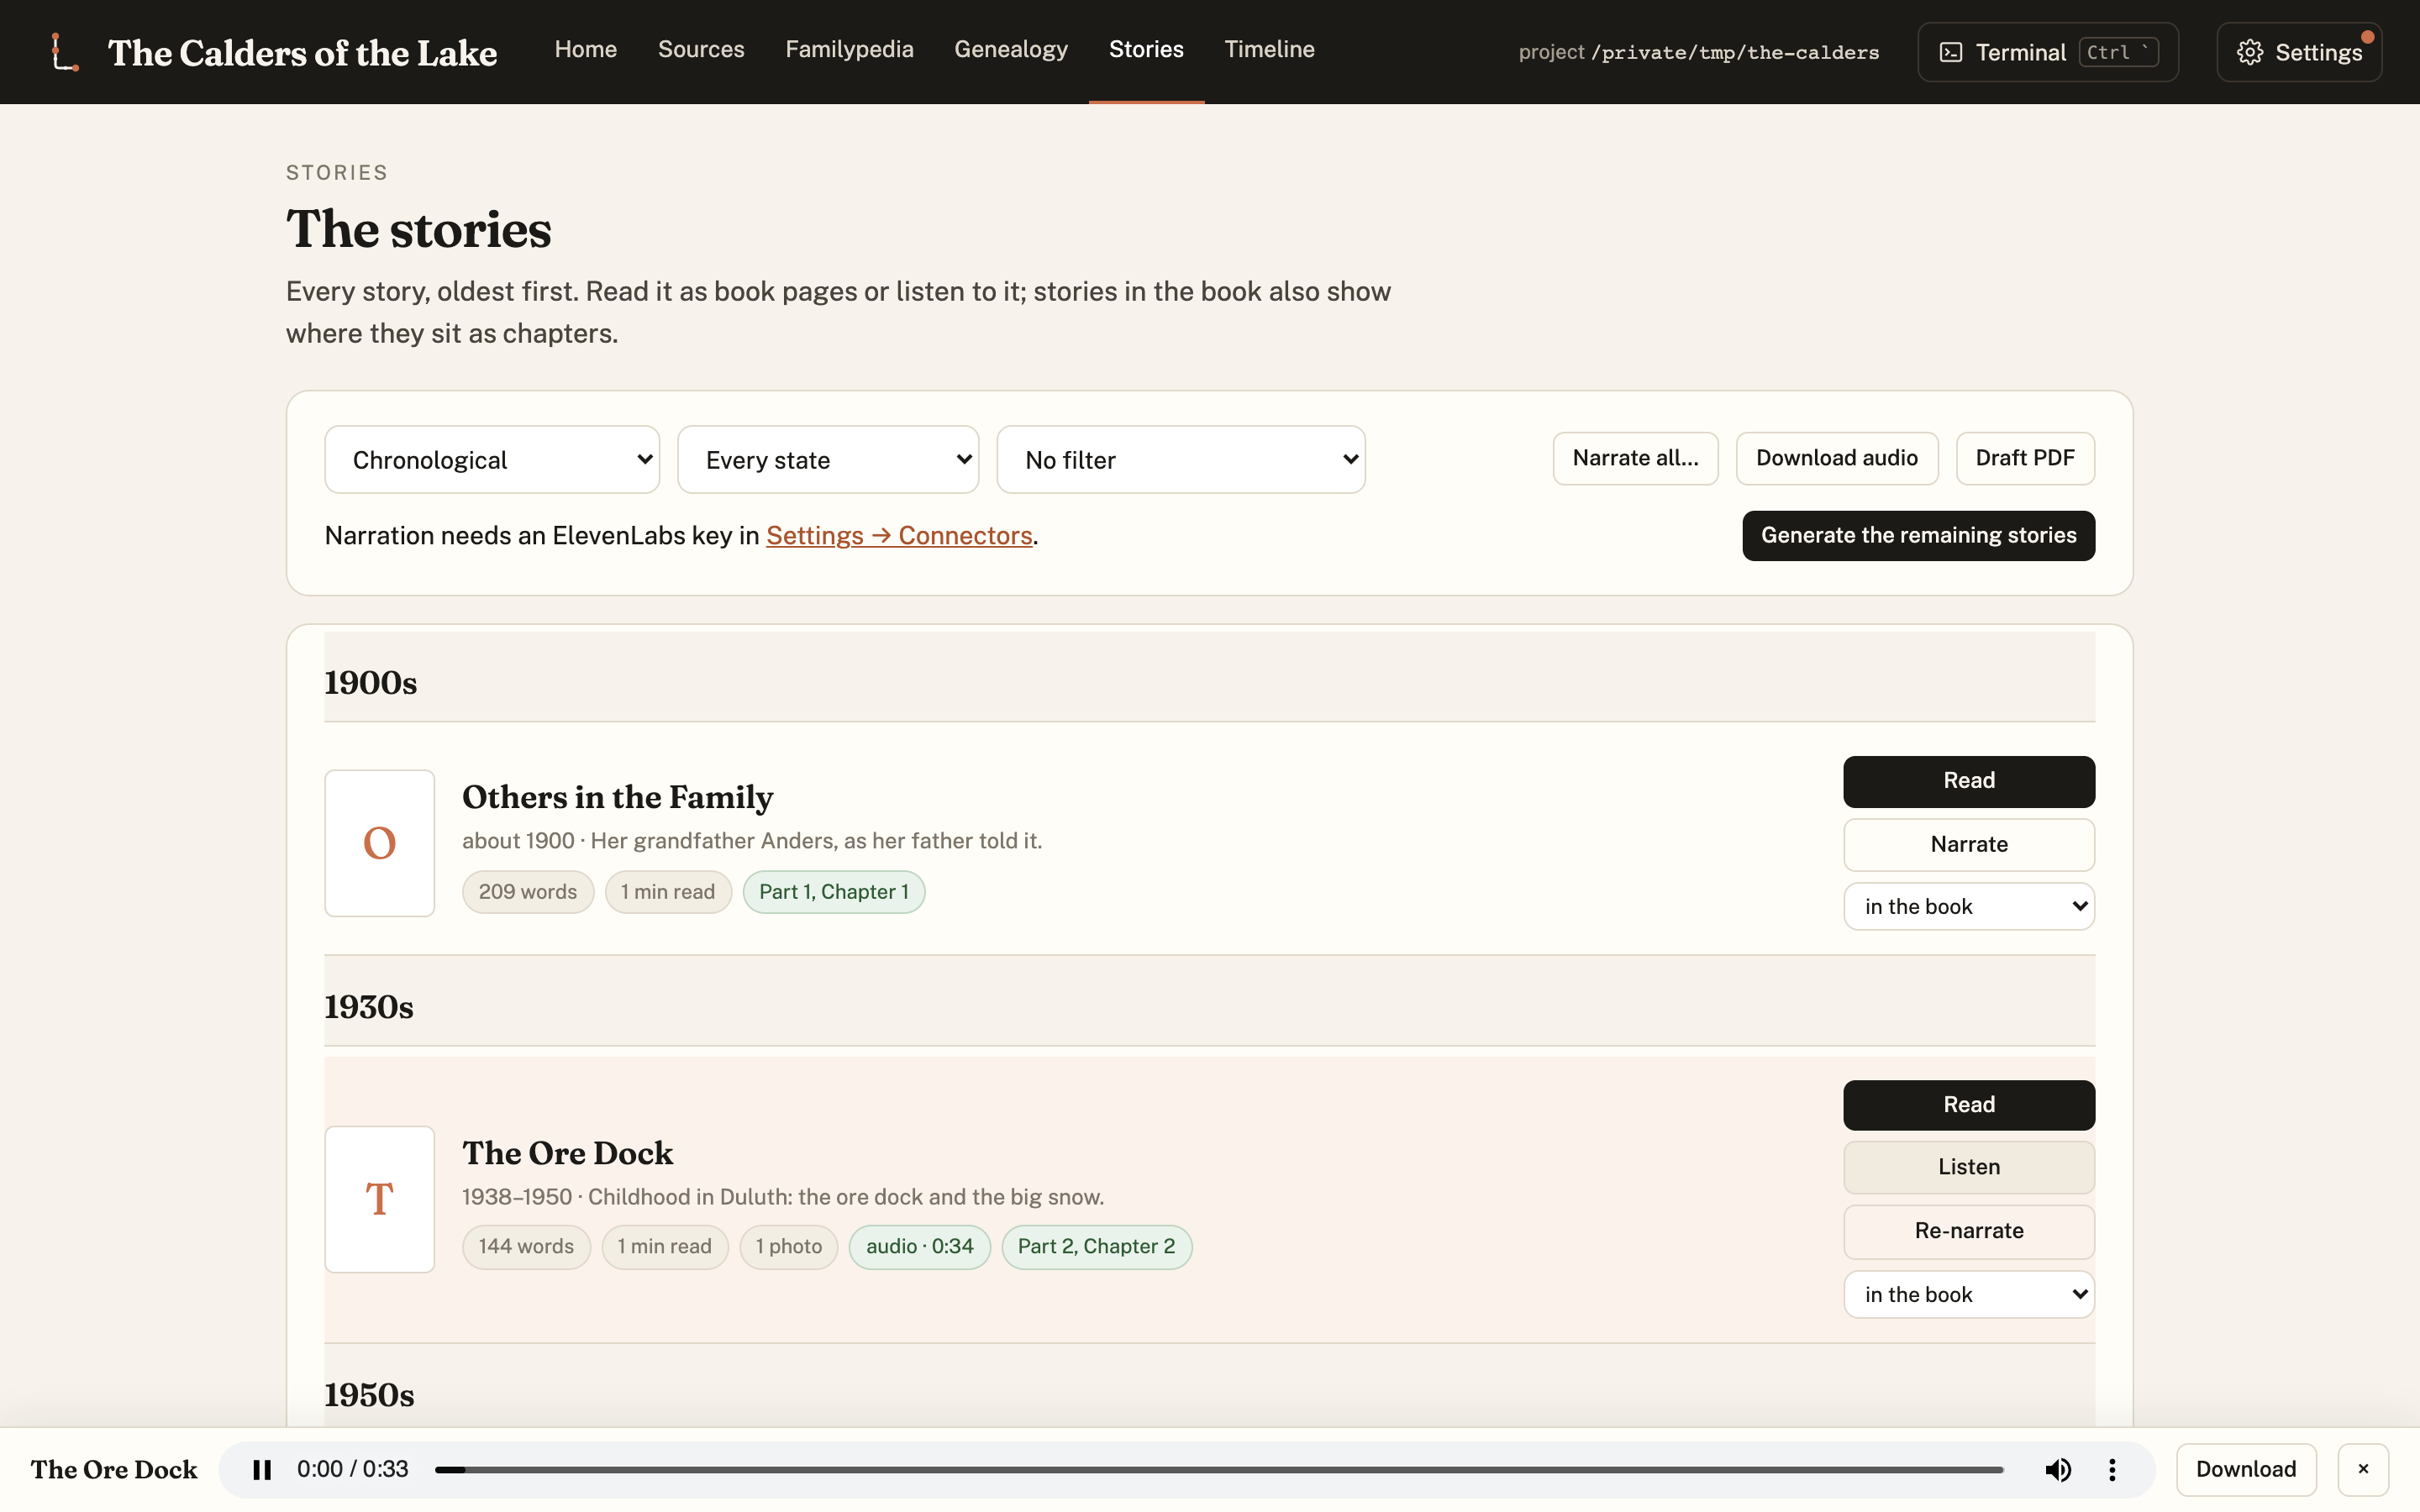Generate the remaining stories
Image resolution: width=2420 pixels, height=1512 pixels.
1918,536
